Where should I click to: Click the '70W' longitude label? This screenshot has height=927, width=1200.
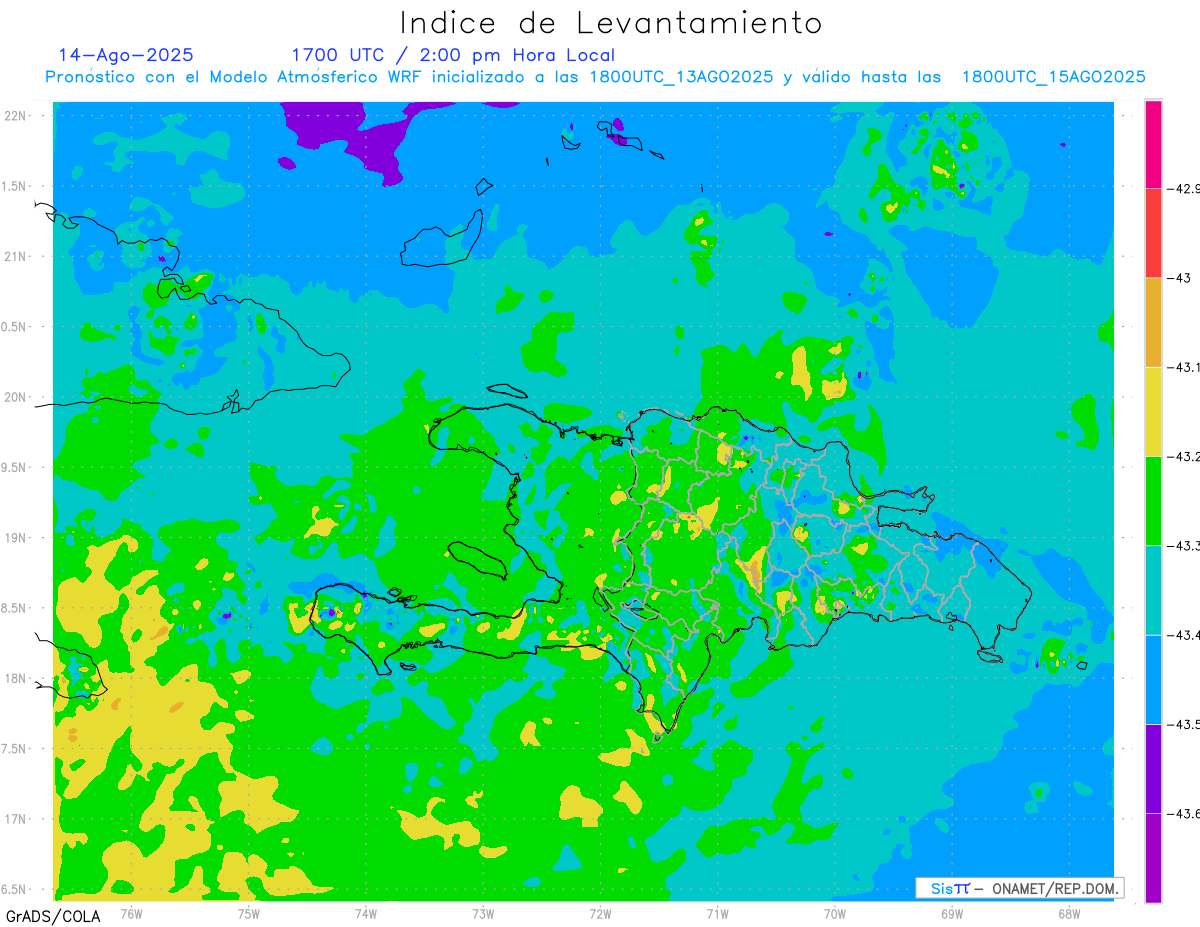click(x=835, y=913)
